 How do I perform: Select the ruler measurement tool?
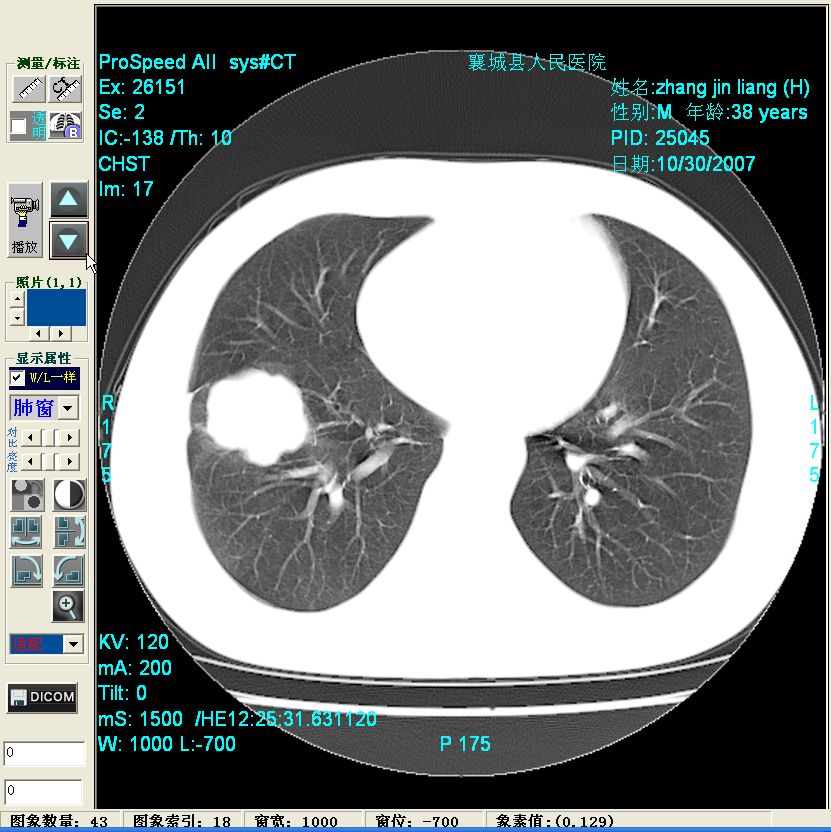click(29, 89)
